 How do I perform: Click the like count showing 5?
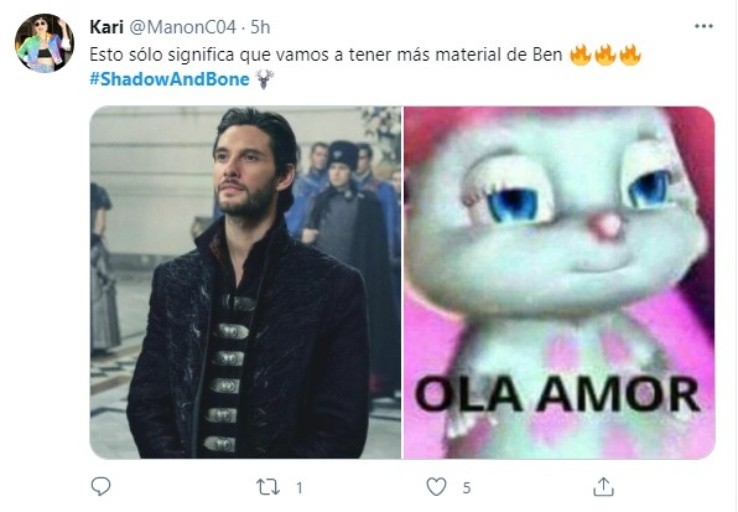pos(466,488)
